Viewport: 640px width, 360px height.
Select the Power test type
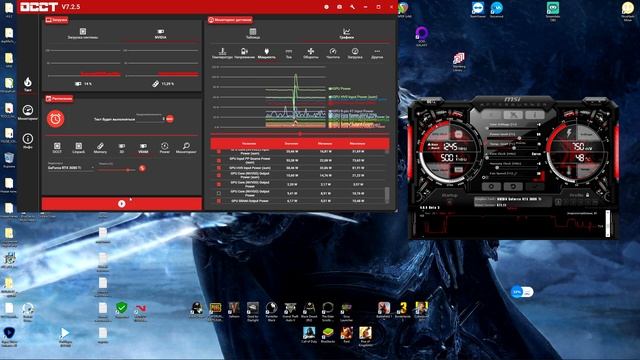point(164,148)
